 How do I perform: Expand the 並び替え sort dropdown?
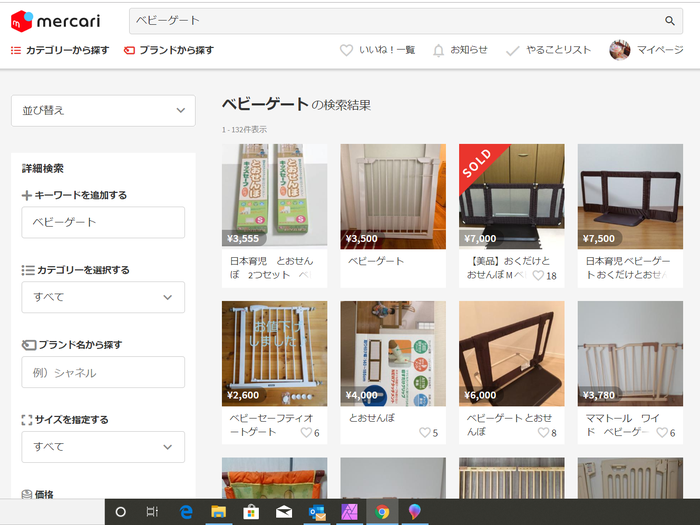(103, 110)
